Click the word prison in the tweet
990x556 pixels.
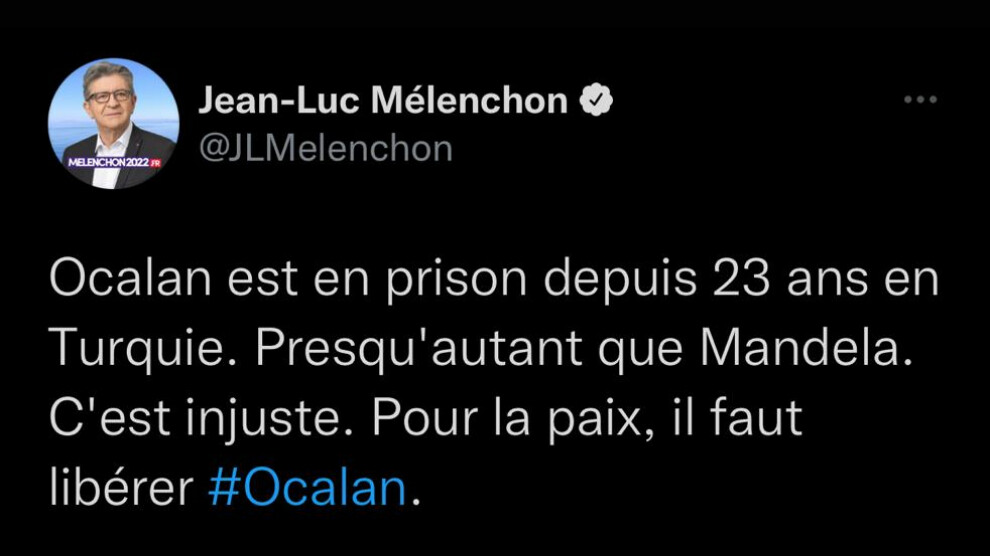tap(456, 280)
